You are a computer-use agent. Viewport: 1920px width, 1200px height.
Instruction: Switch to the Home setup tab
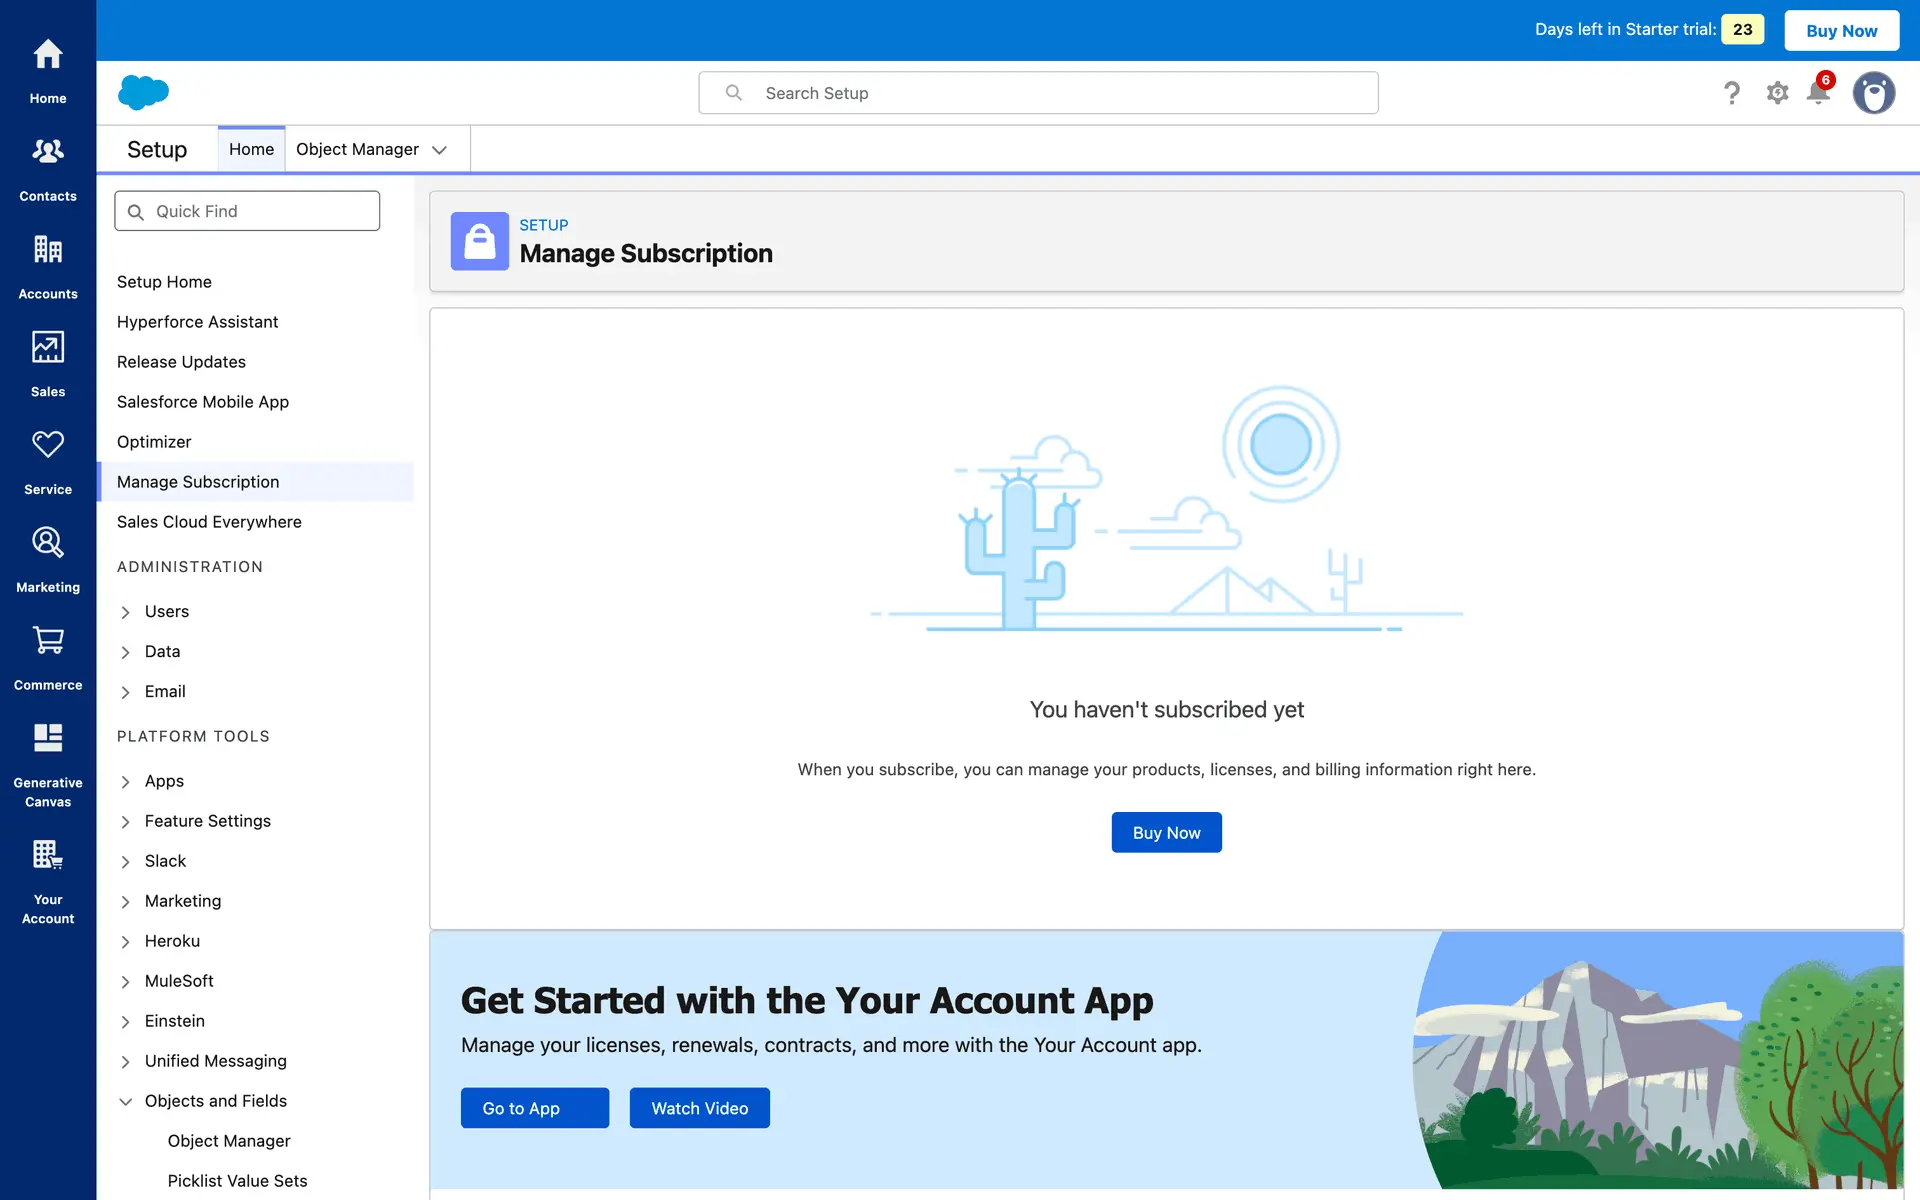tap(251, 149)
